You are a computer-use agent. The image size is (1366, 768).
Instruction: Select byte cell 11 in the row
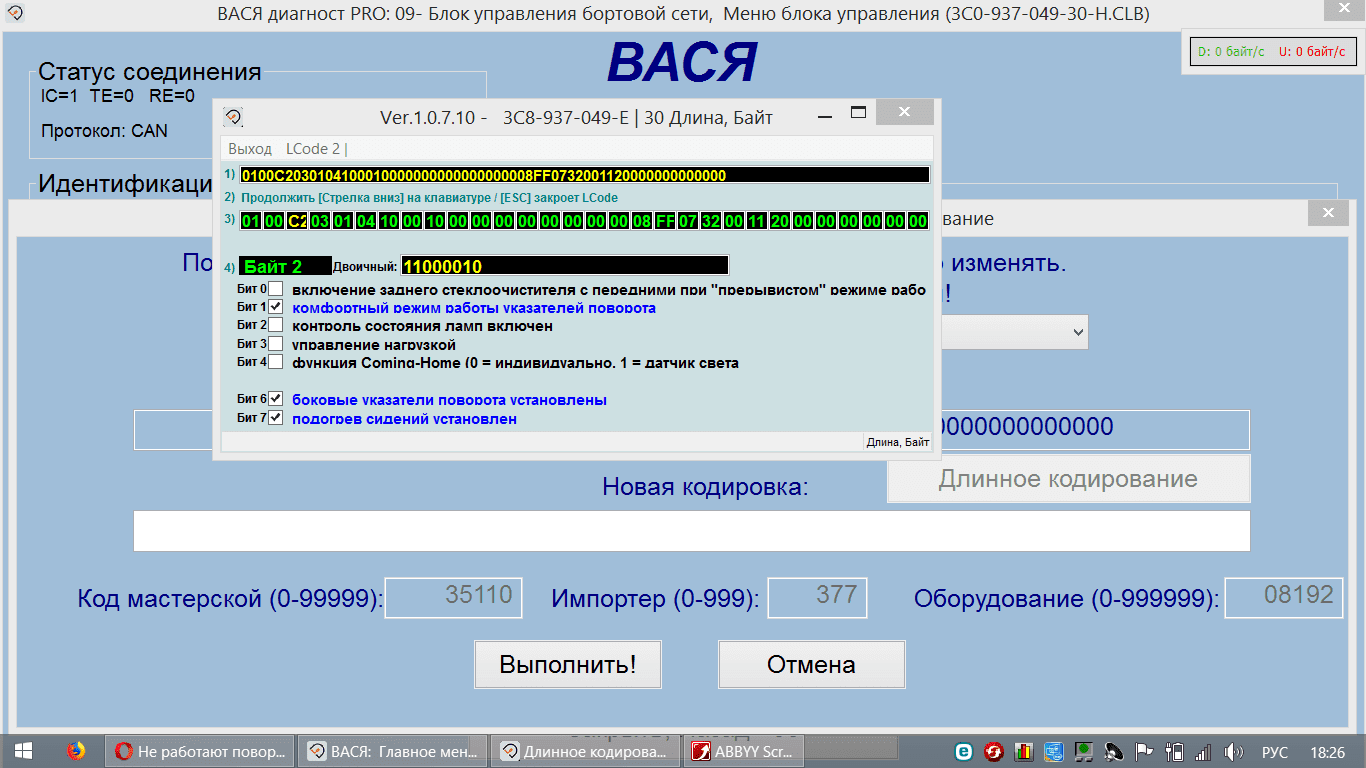coord(757,220)
